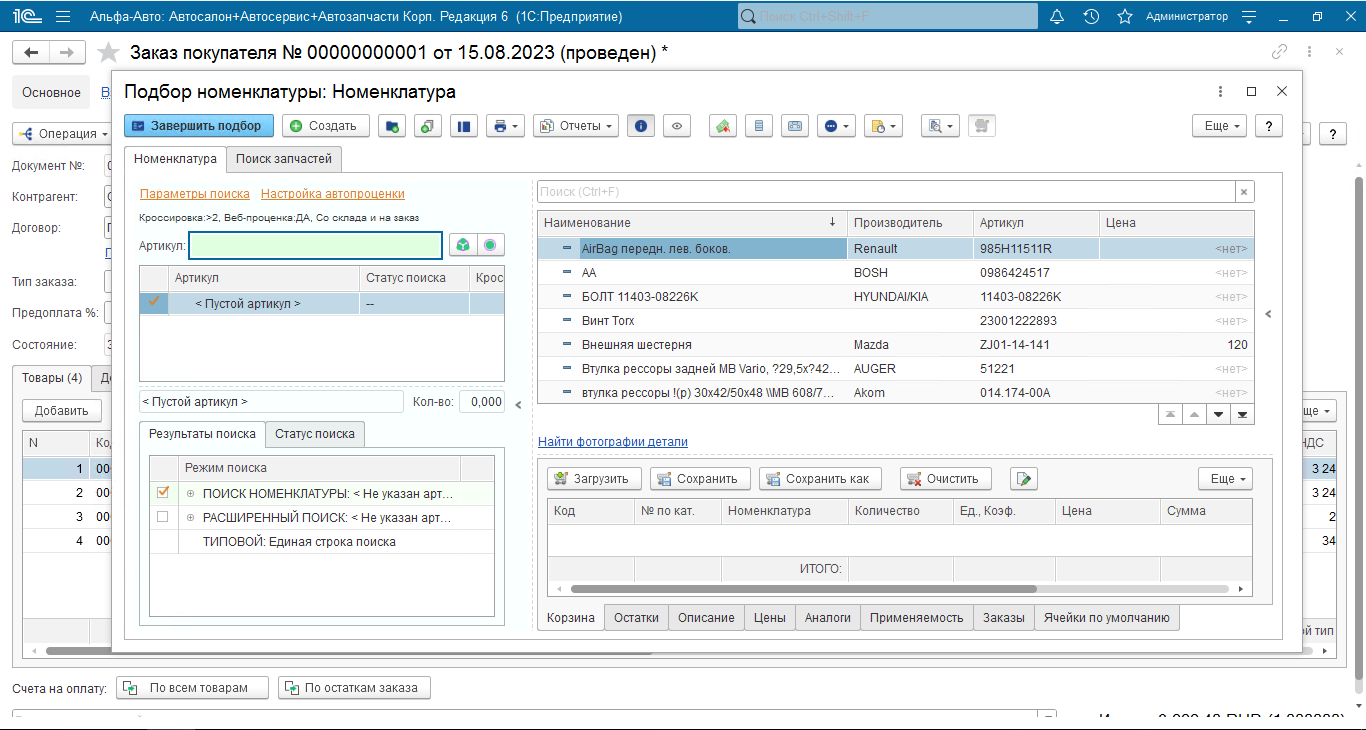Open the Настройка автопроценки link
Image resolution: width=1366 pixels, height=730 pixels.
pos(333,194)
